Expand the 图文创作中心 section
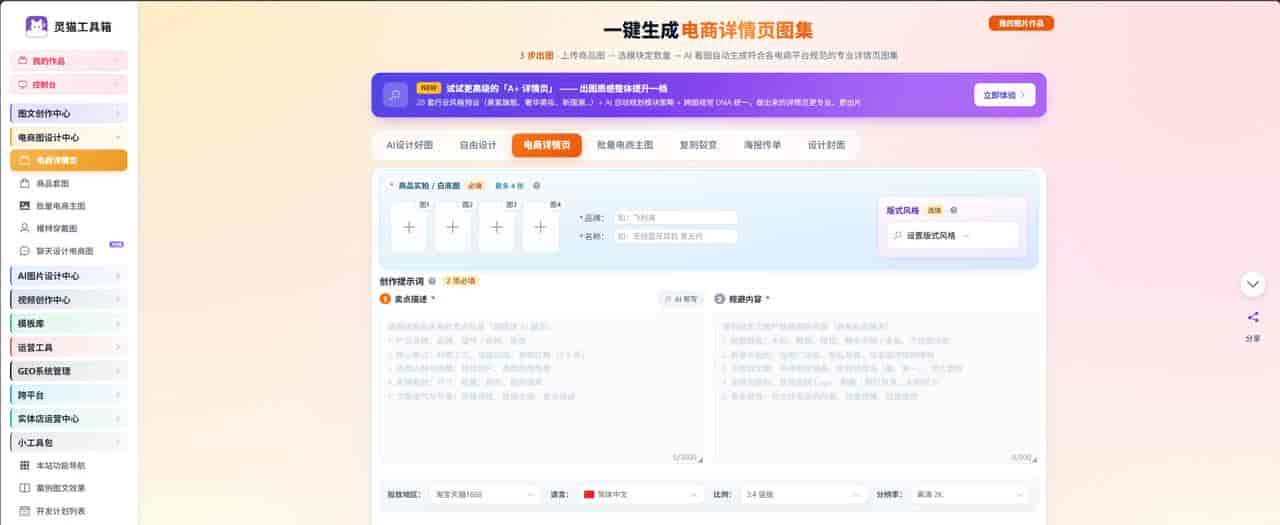Viewport: 1280px width, 525px height. point(69,113)
